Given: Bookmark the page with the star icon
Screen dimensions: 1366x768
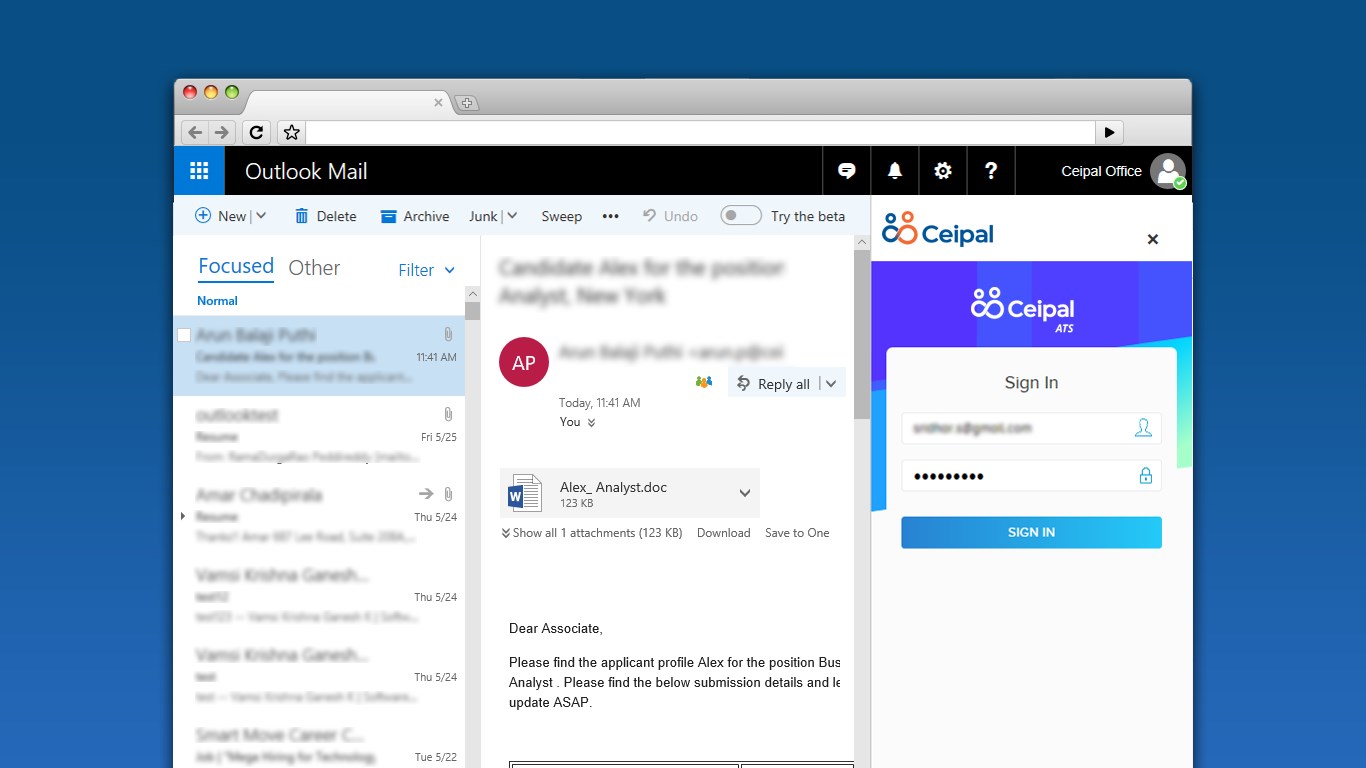Looking at the screenshot, I should 291,132.
